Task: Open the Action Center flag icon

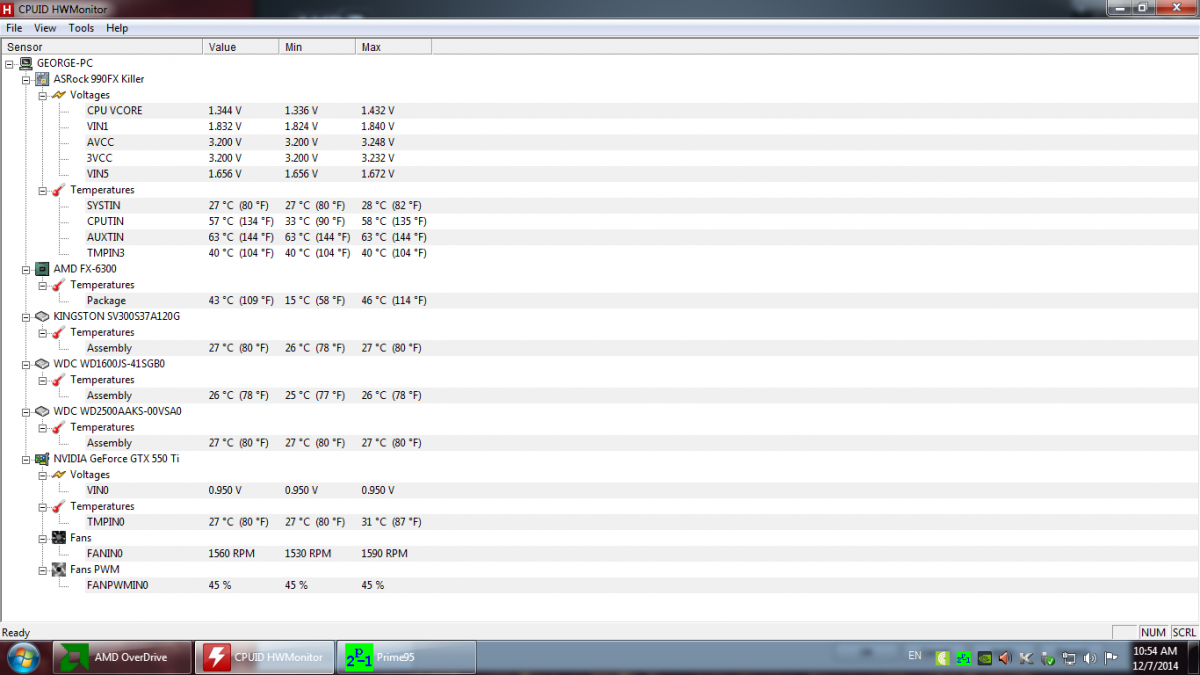Action: pos(1110,658)
